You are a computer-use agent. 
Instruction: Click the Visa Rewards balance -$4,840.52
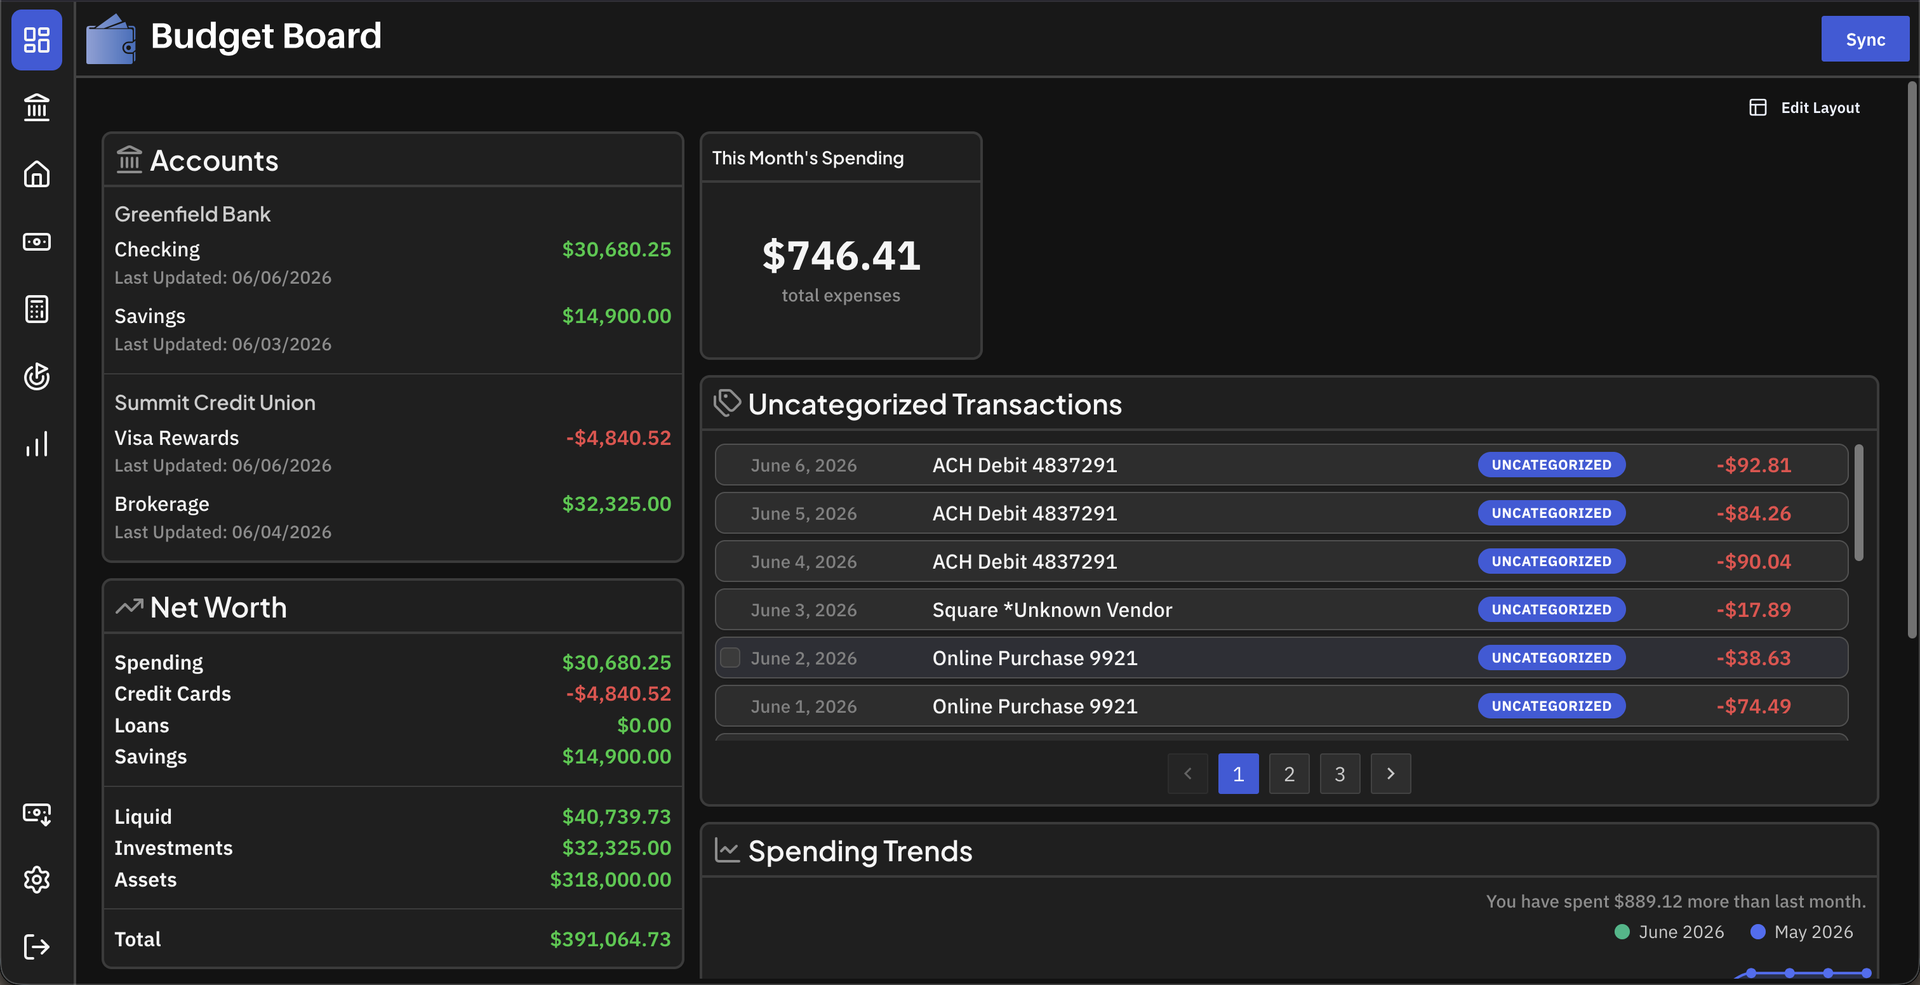coord(618,438)
